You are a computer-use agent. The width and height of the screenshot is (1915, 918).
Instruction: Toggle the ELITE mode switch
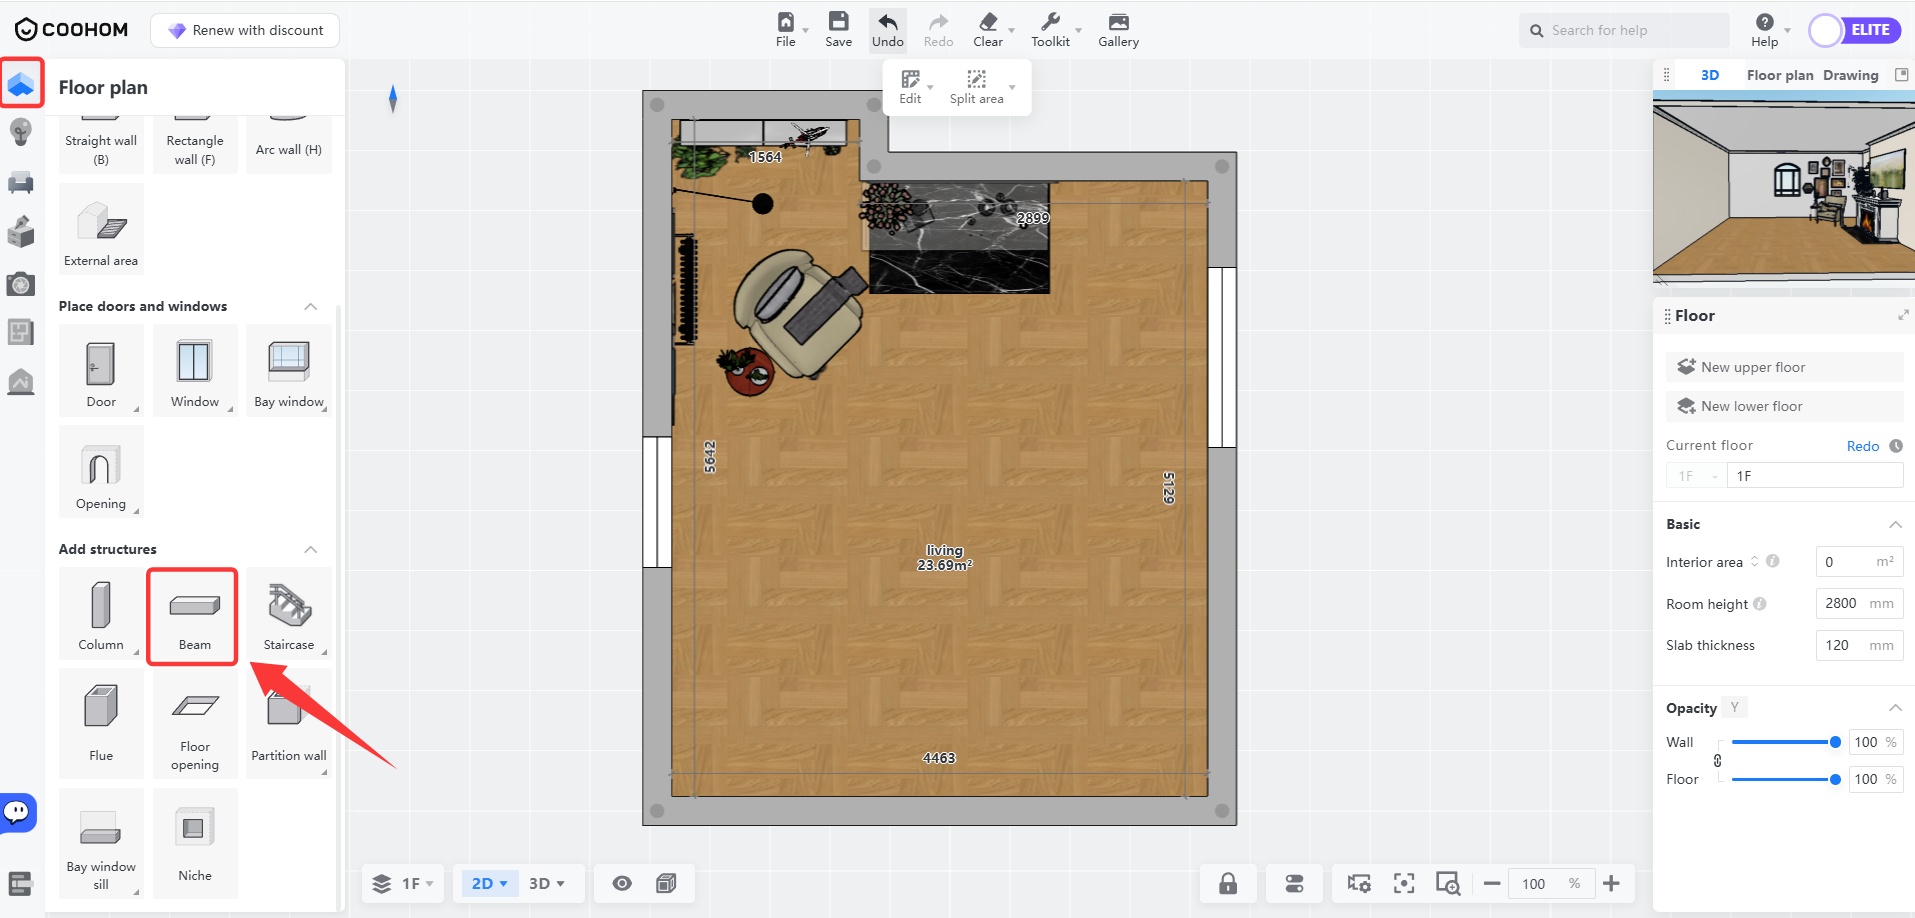pyautogui.click(x=1854, y=30)
